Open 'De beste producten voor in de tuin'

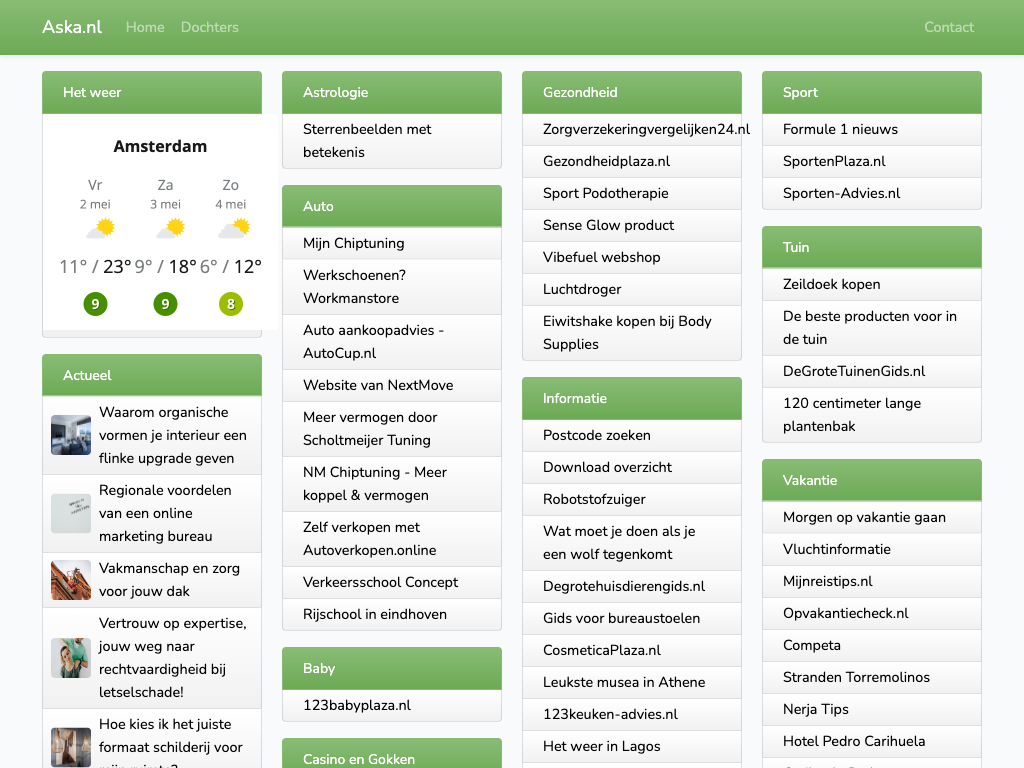[870, 328]
